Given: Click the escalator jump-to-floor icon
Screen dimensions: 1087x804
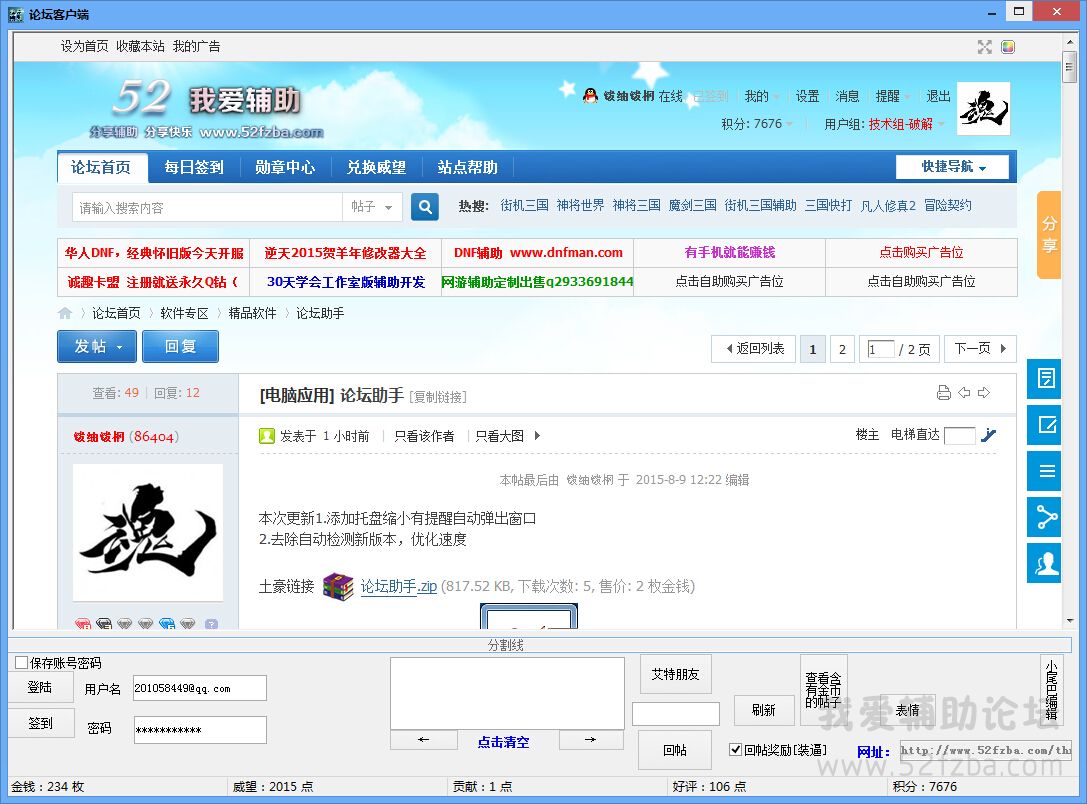Looking at the screenshot, I should tap(988, 435).
